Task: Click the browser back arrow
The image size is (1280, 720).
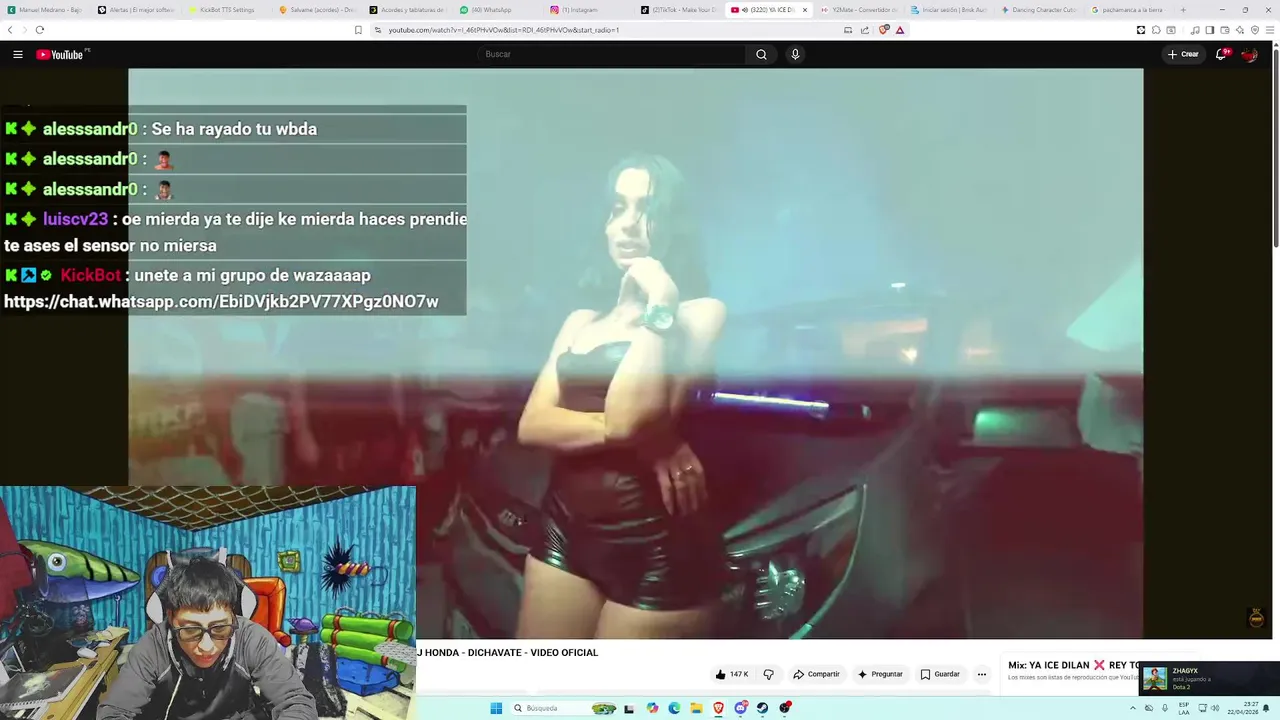Action: (x=10, y=30)
